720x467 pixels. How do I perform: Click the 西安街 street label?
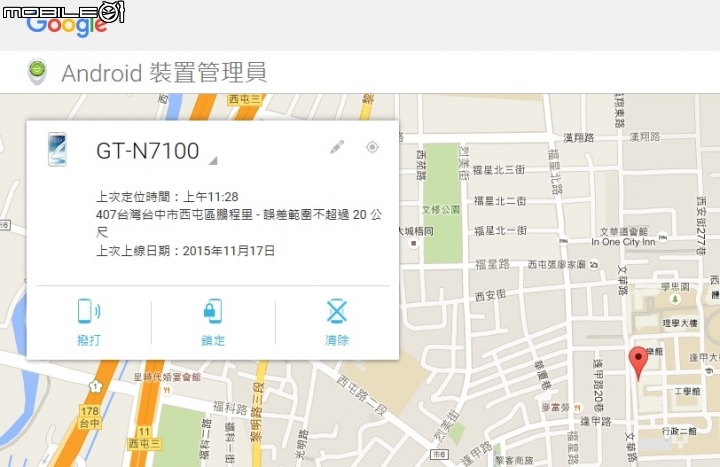tap(490, 295)
